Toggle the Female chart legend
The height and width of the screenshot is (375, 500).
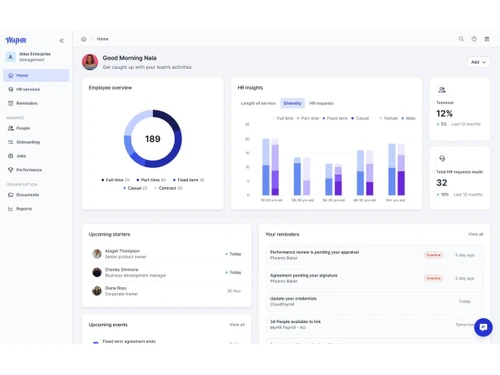coord(388,118)
